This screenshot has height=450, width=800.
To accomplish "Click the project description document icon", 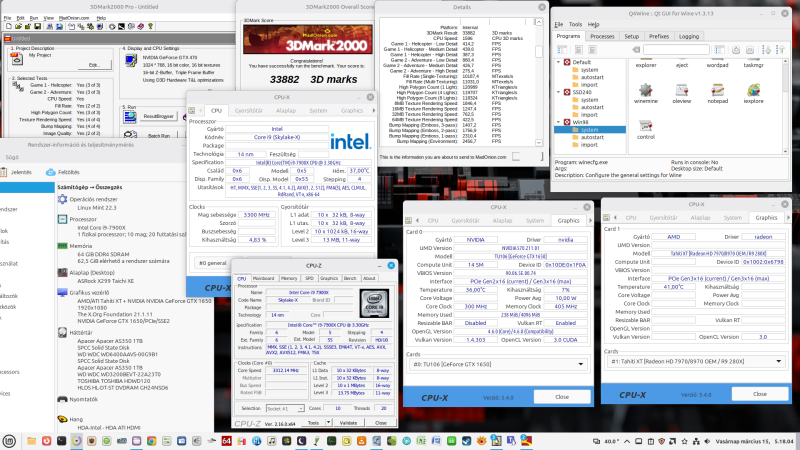I will pos(17,59).
